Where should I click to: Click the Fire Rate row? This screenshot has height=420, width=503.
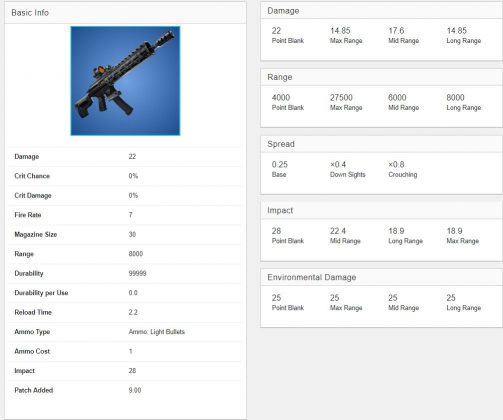pyautogui.click(x=125, y=215)
